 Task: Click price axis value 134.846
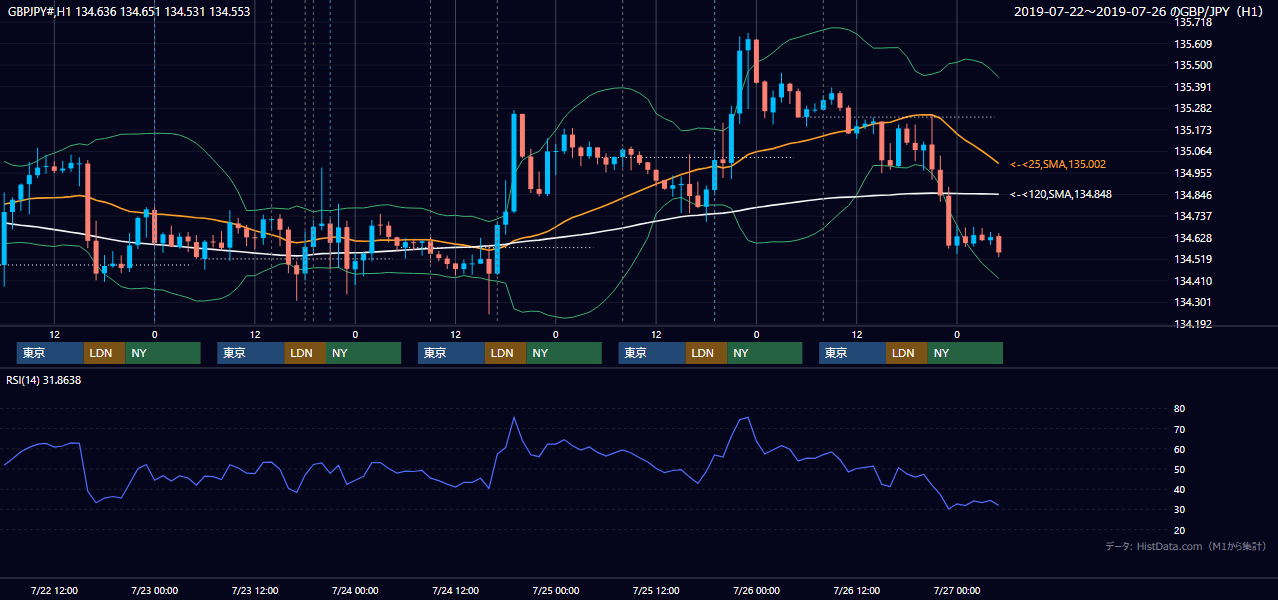1193,195
